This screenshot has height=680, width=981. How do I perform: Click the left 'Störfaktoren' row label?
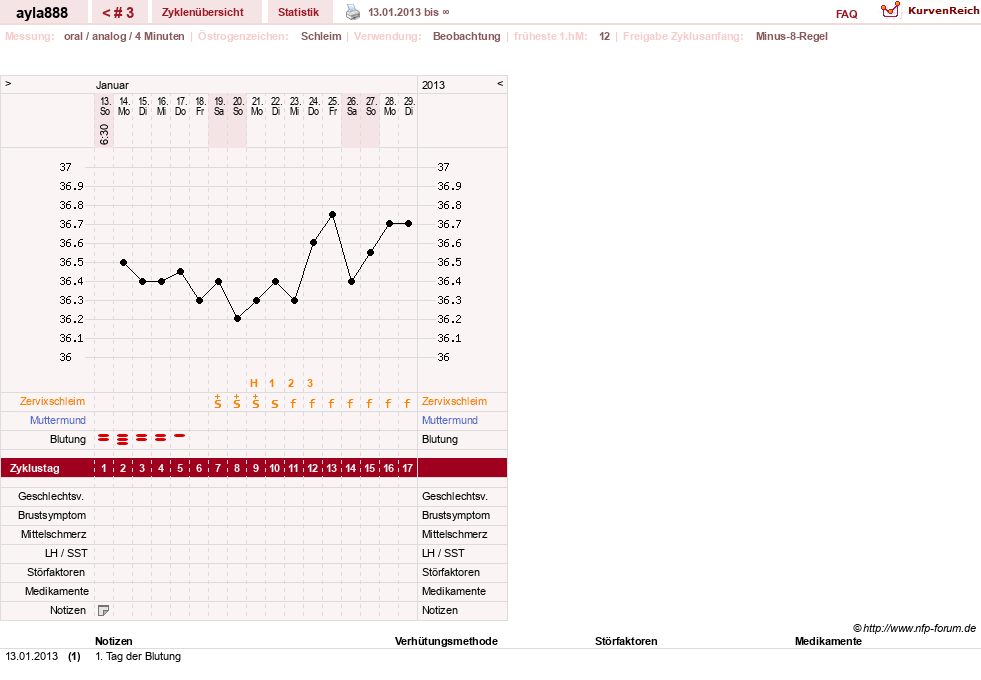tap(56, 572)
